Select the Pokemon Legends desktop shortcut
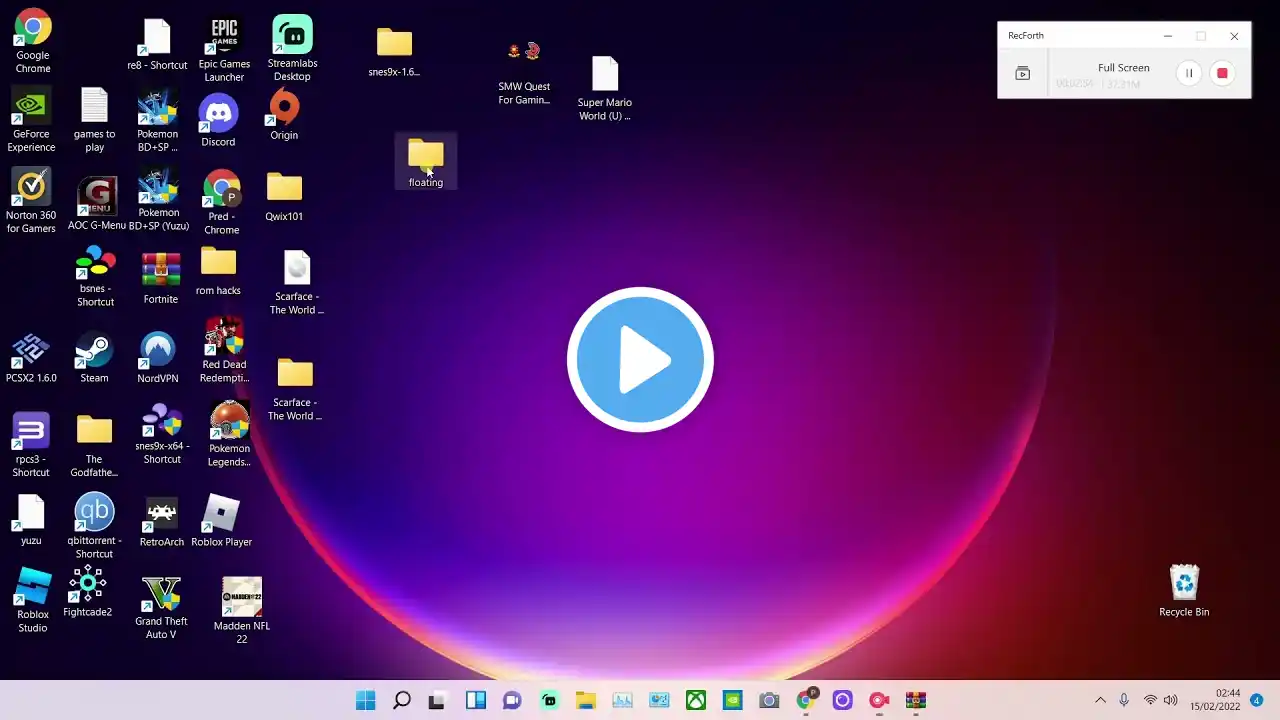The width and height of the screenshot is (1280, 720). coord(229,434)
